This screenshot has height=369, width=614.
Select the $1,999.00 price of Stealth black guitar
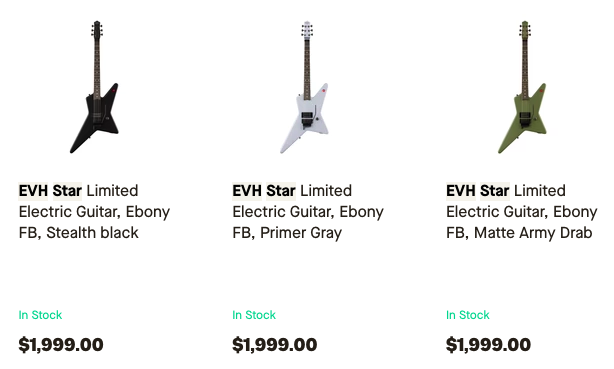pyautogui.click(x=61, y=345)
